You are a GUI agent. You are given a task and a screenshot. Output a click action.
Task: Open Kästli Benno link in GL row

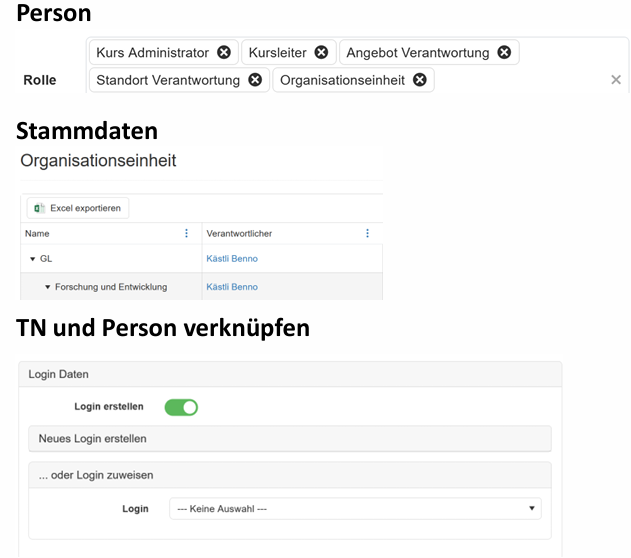pyautogui.click(x=232, y=259)
